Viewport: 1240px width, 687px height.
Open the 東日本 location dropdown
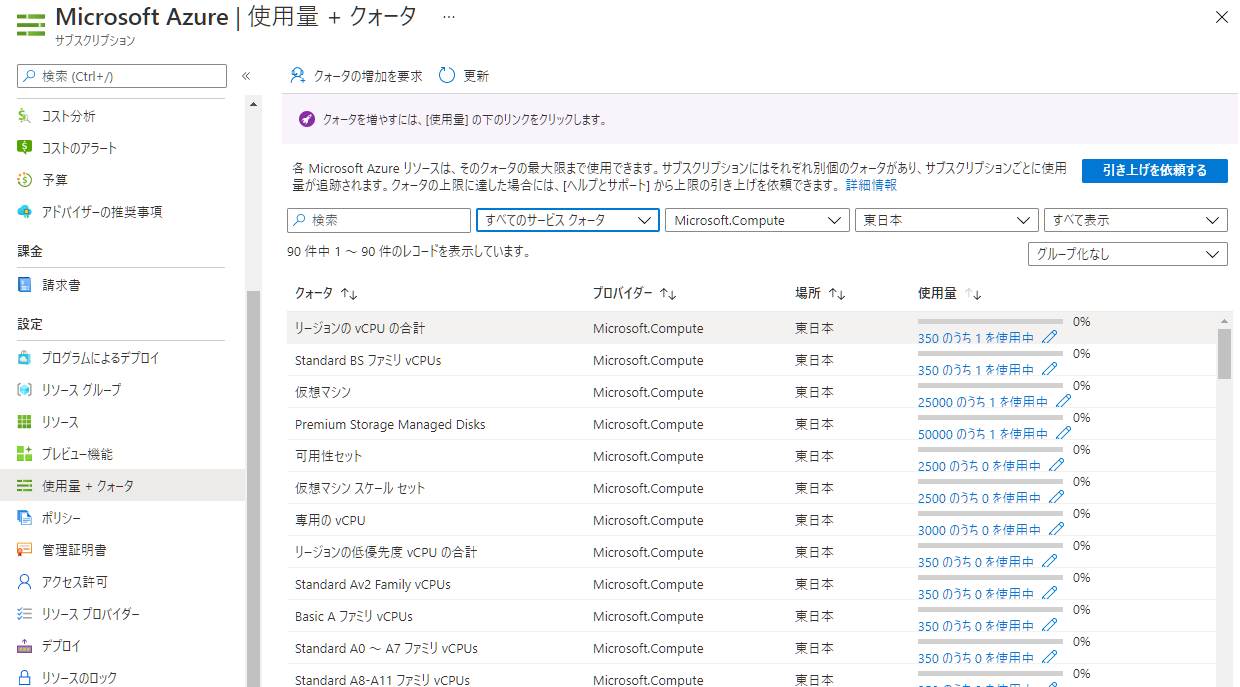tap(947, 220)
